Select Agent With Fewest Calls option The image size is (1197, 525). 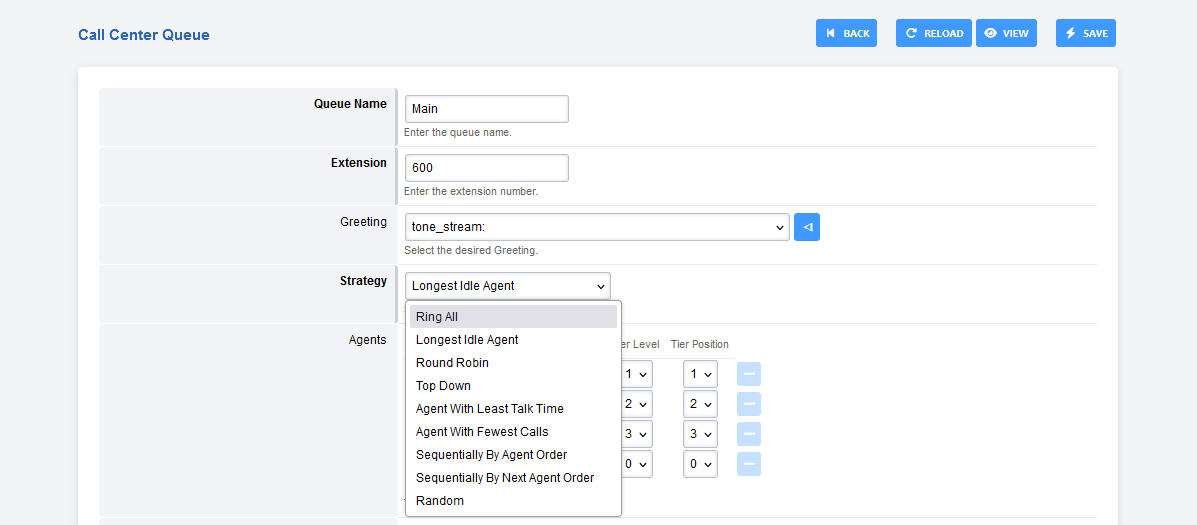coord(482,432)
